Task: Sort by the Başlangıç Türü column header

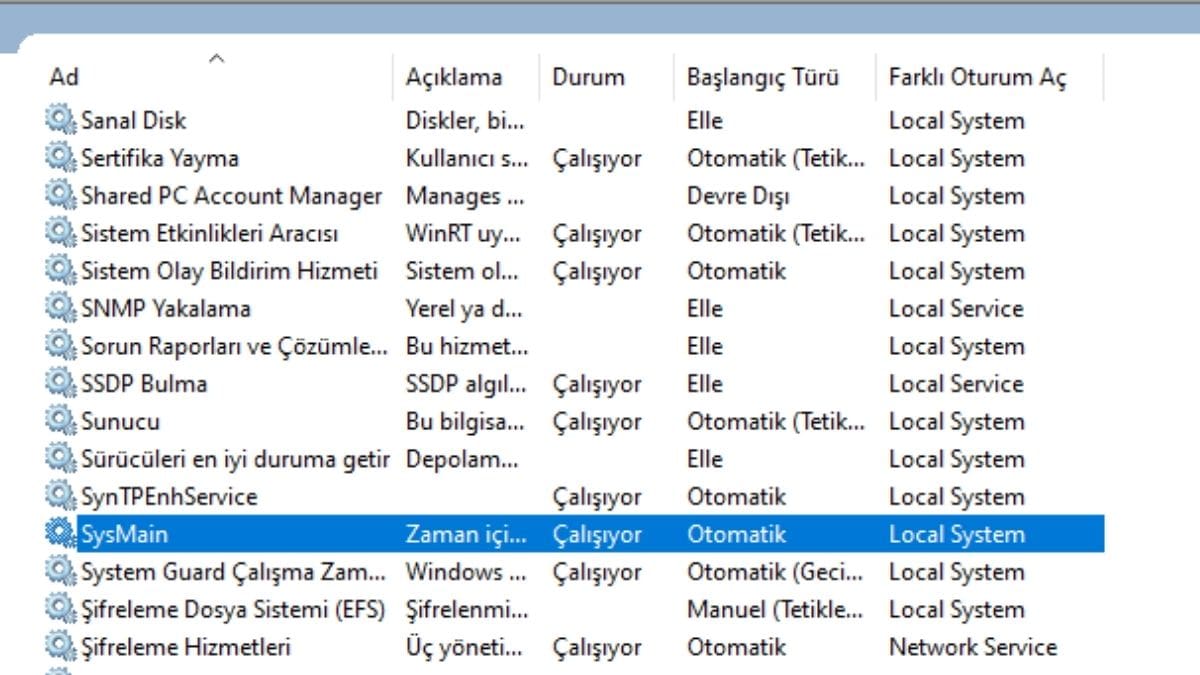Action: tap(763, 77)
